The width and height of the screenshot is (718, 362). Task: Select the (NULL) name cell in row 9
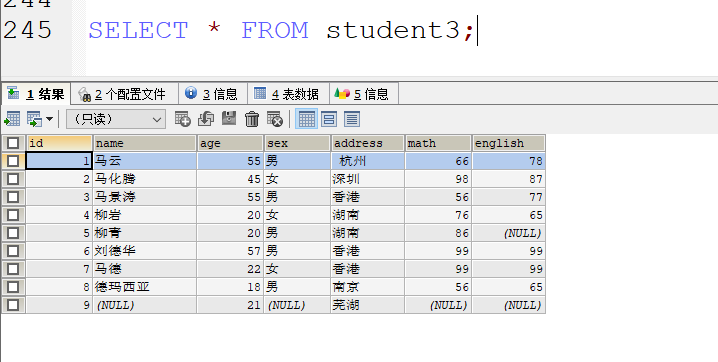click(x=145, y=305)
